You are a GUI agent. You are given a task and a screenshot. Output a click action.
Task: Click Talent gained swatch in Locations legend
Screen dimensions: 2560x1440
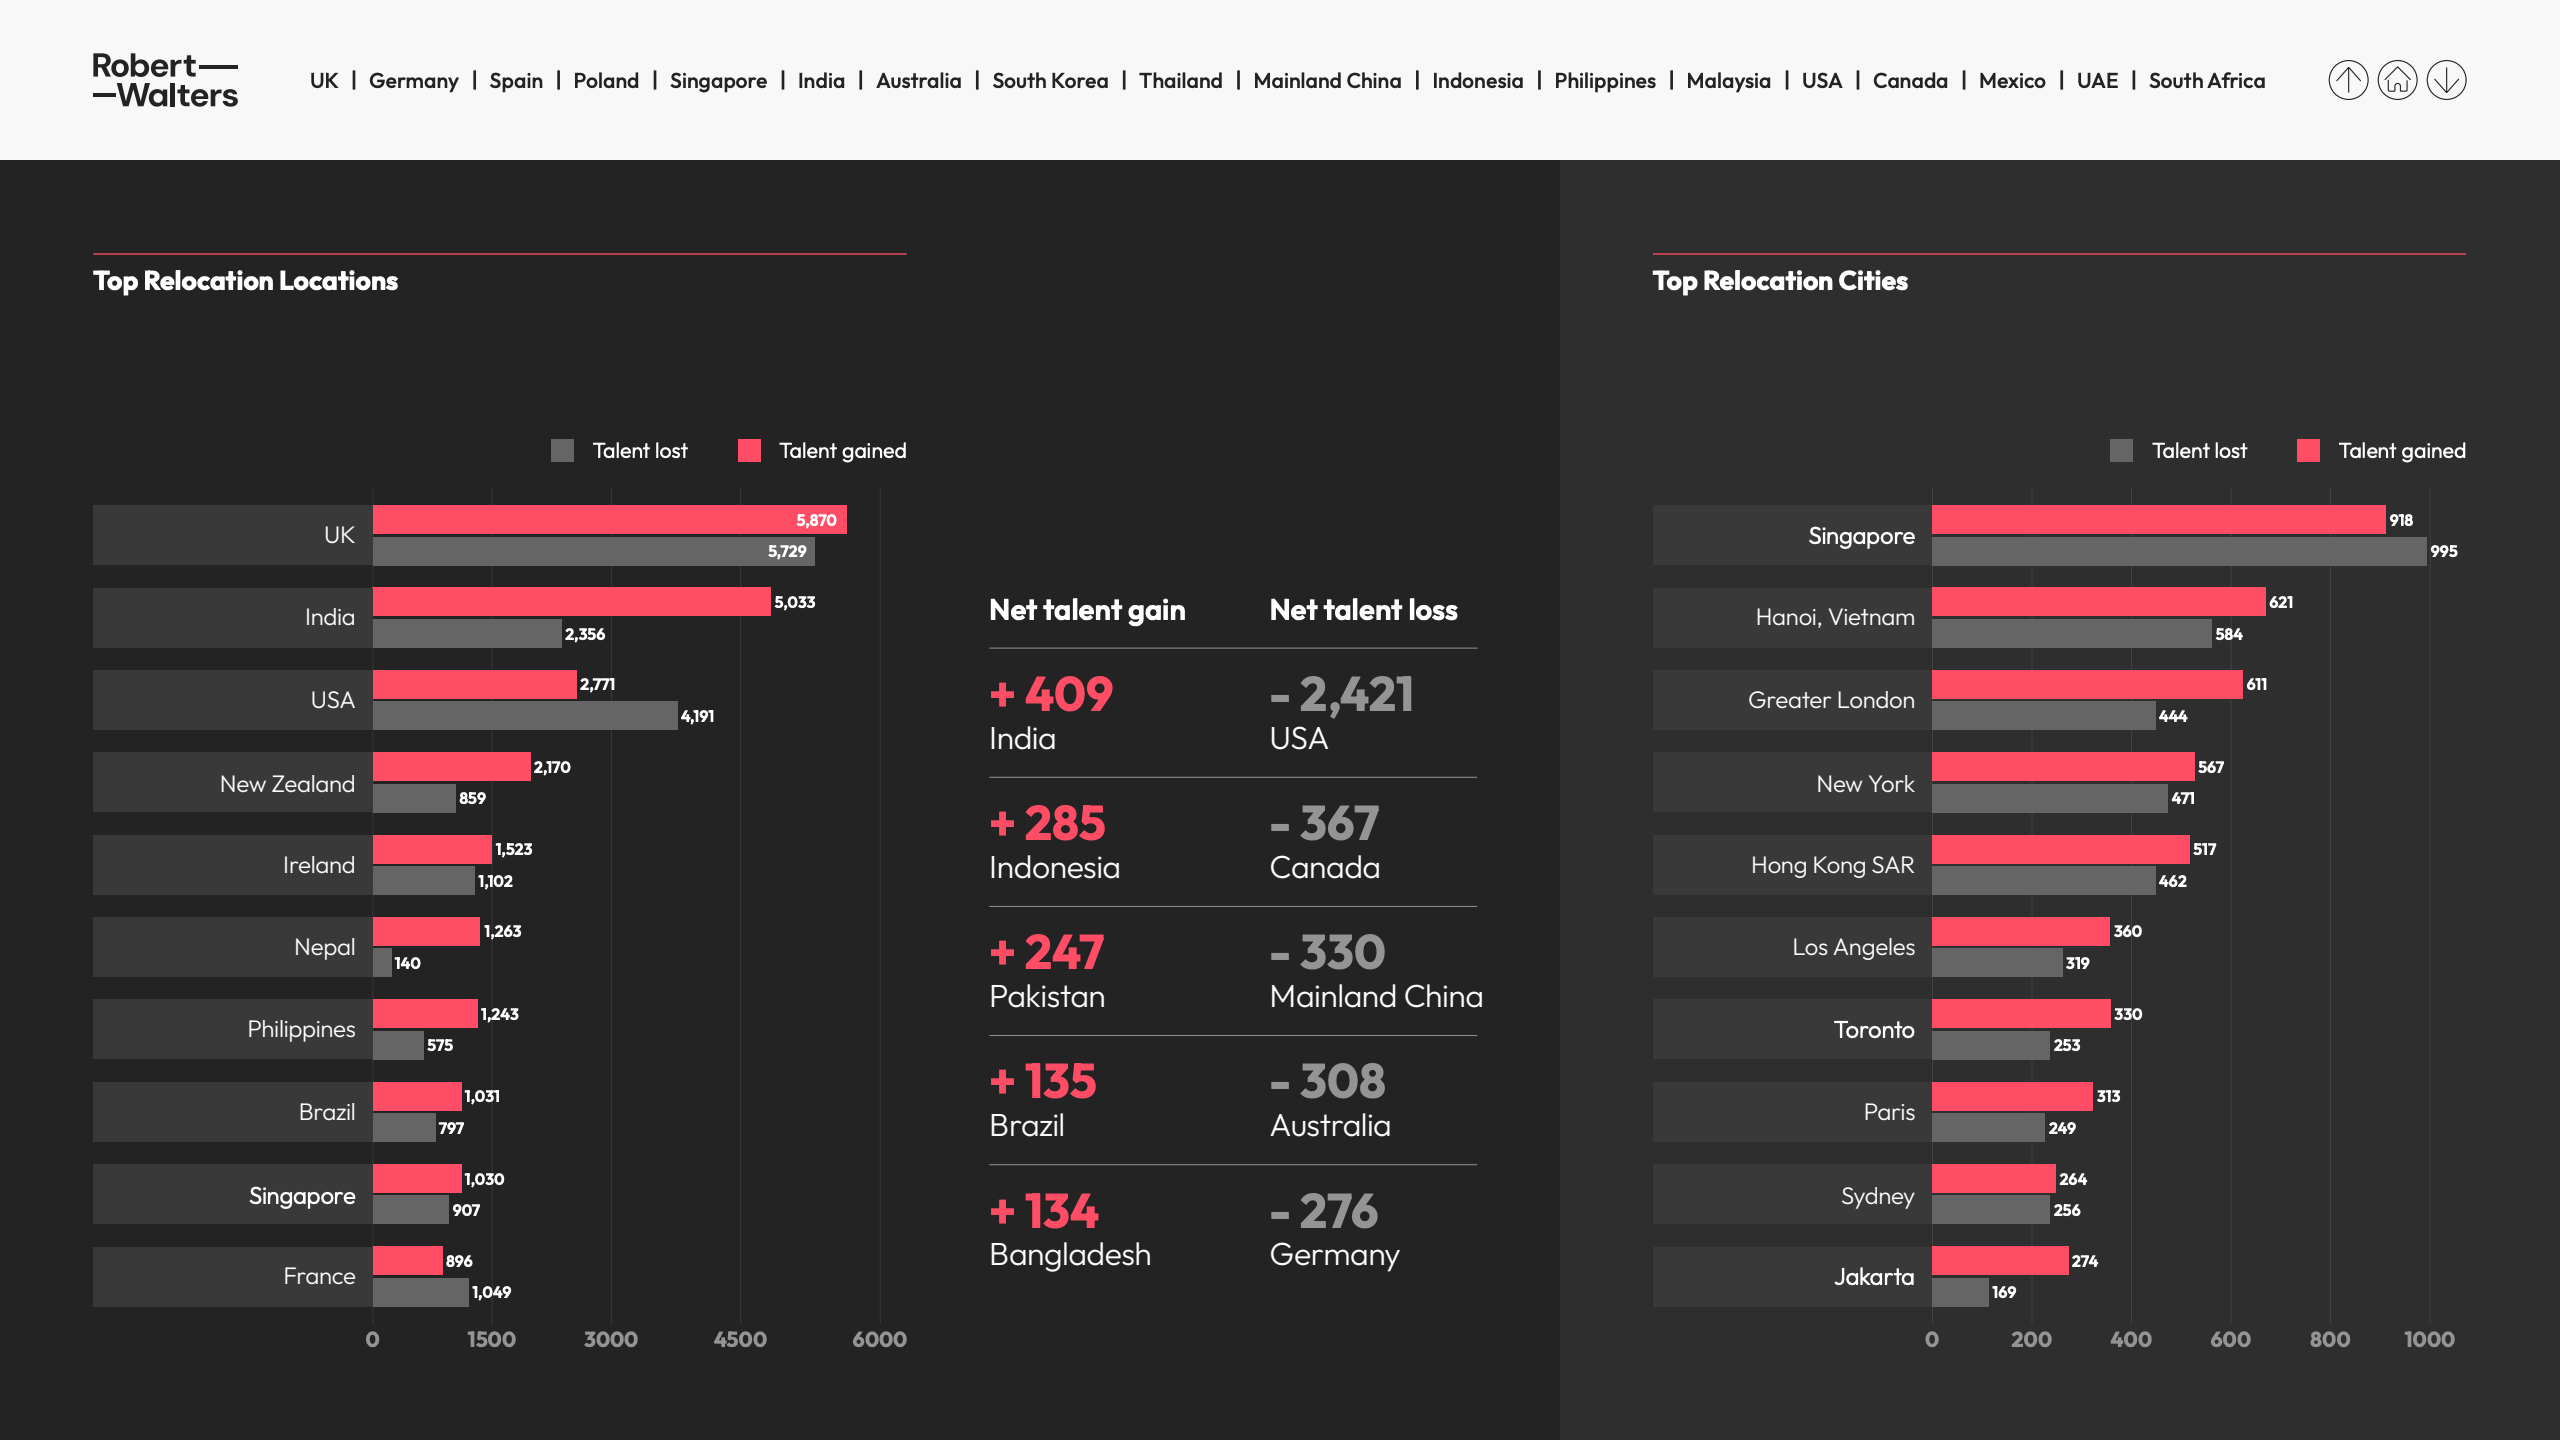749,451
